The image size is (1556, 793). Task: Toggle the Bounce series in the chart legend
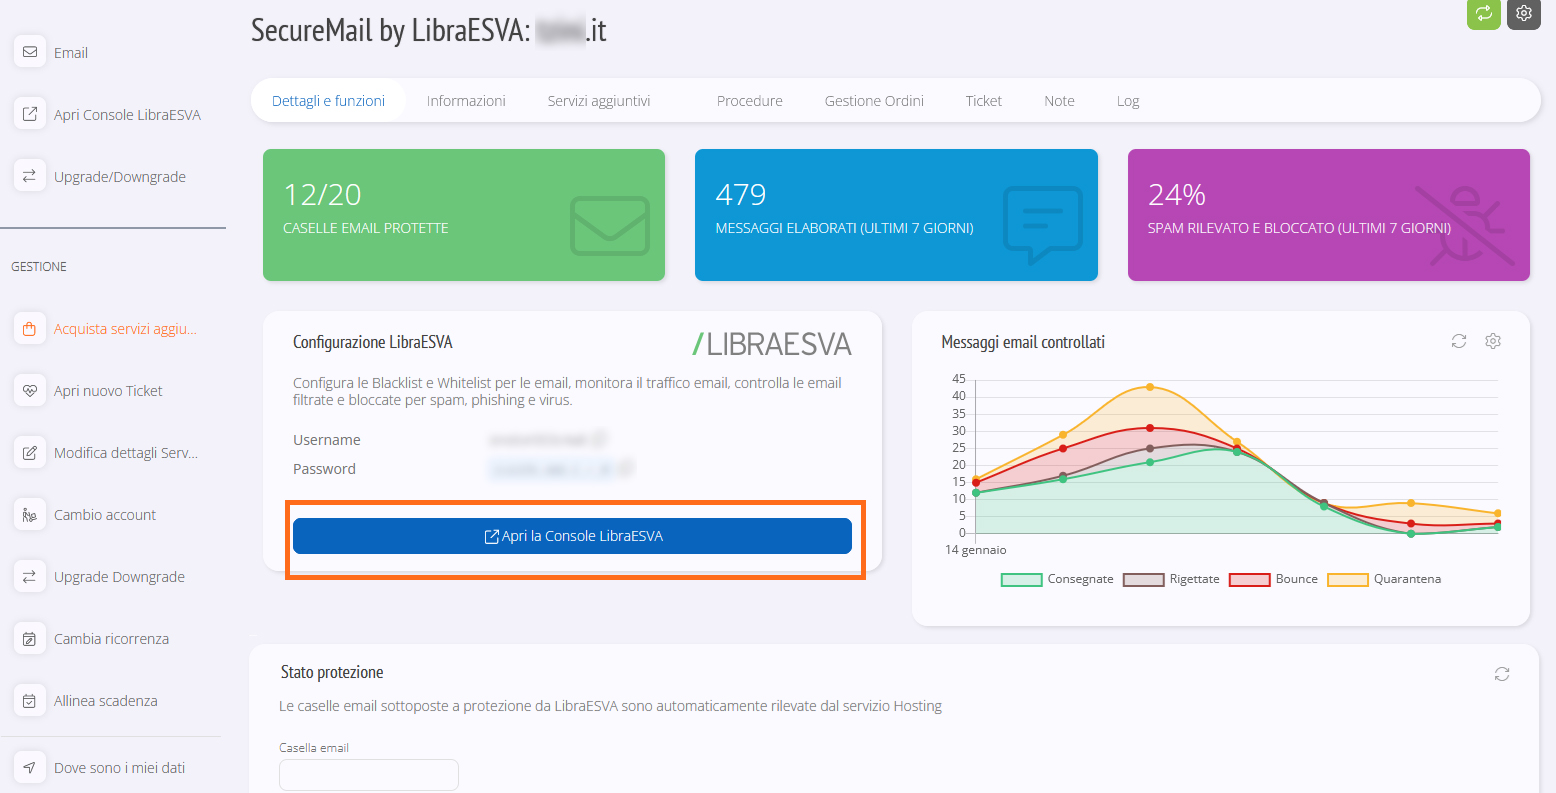1273,579
